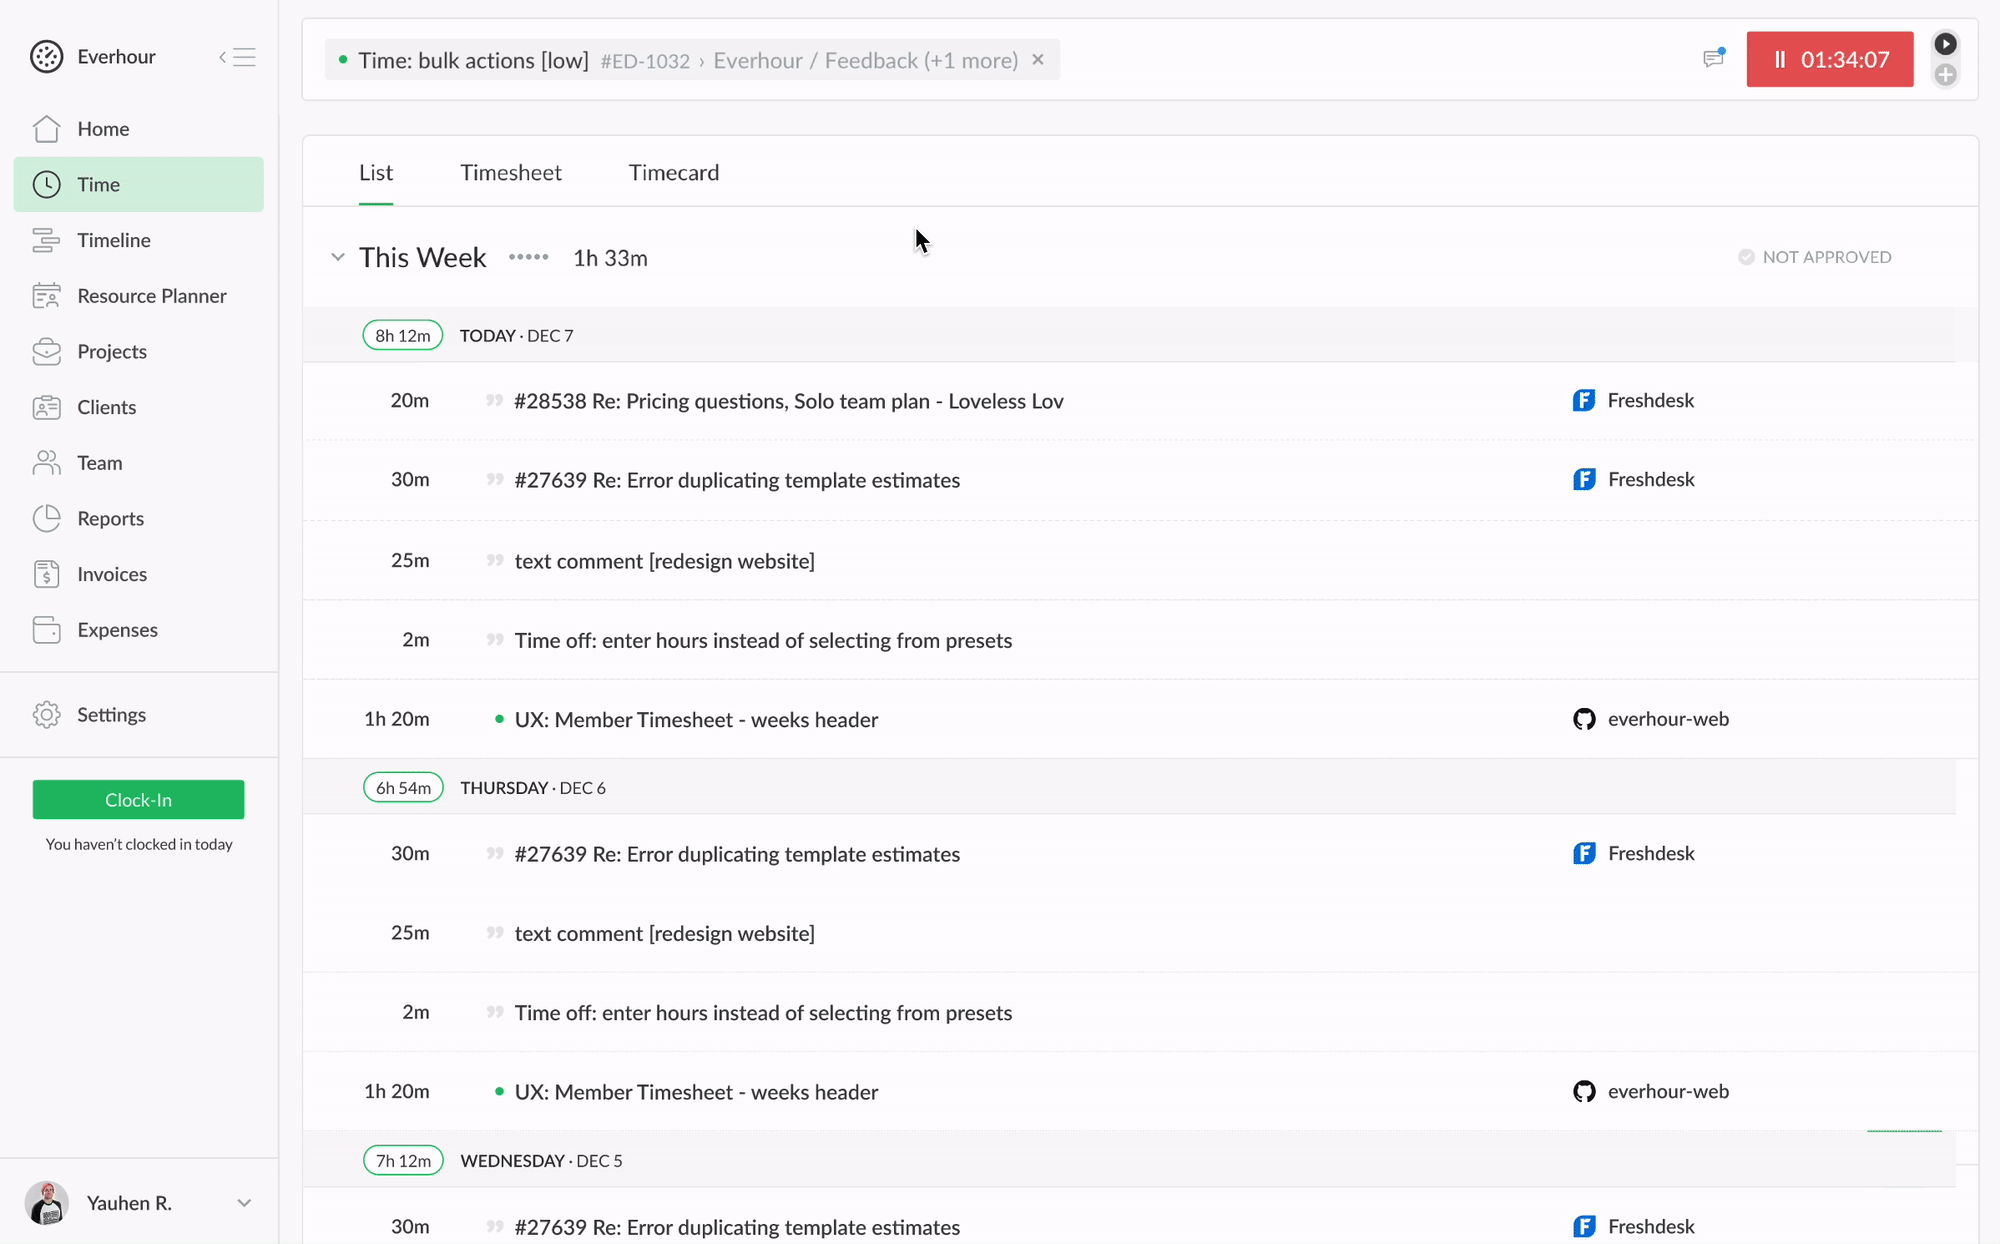Toggle the NOT APPROVED status check
Viewport: 2000px width, 1244px height.
(1746, 257)
